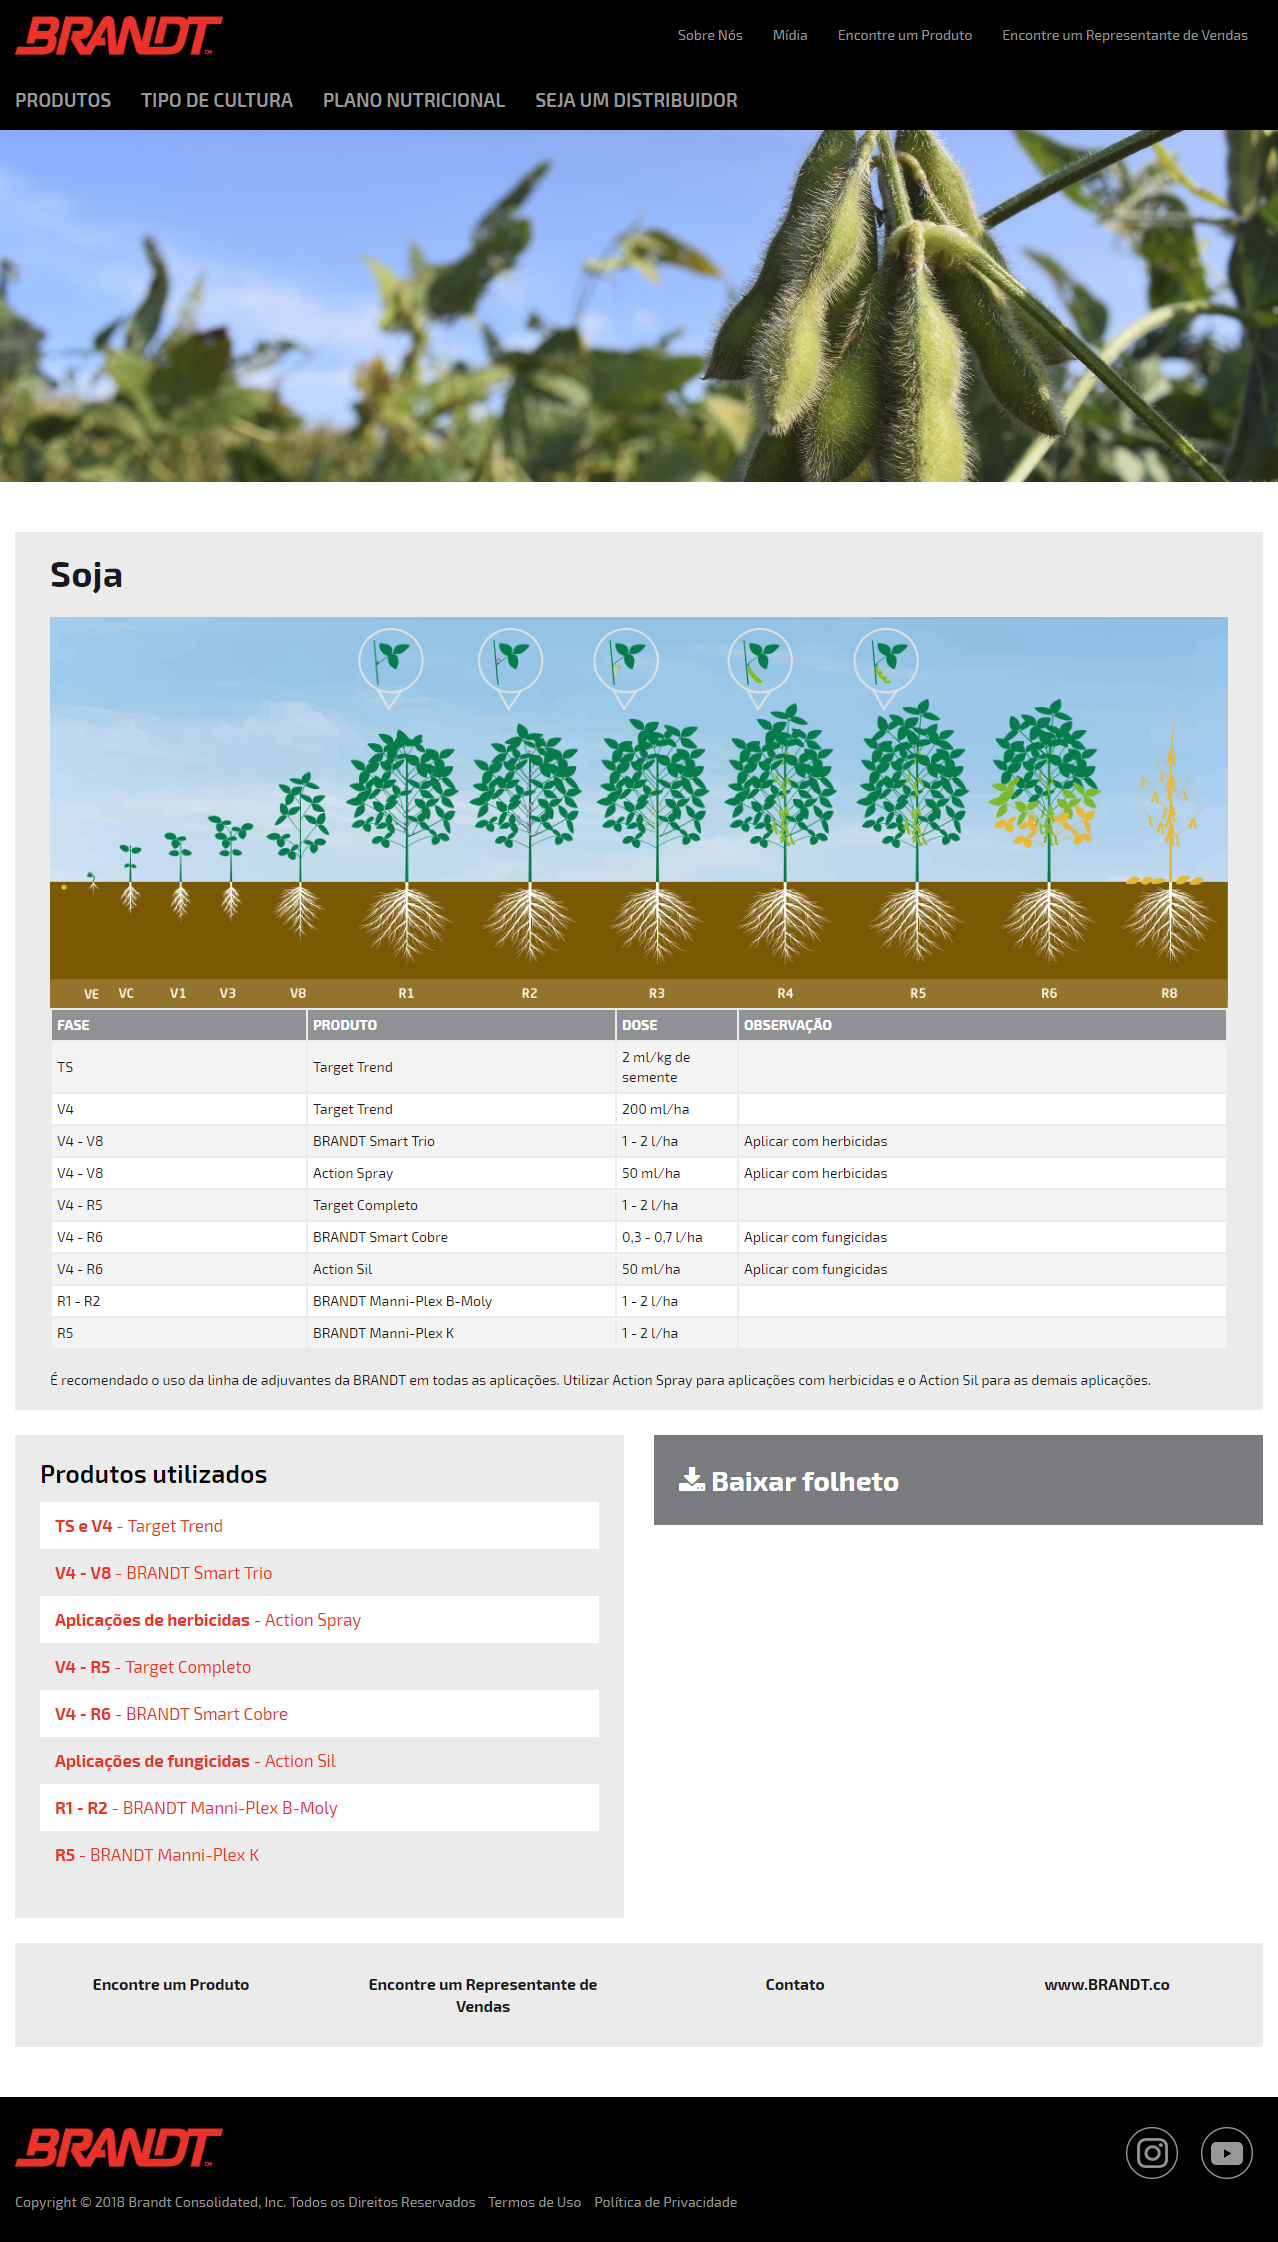Click the Baixar folheto button
Screen dimensions: 1278x2242
coord(958,1480)
